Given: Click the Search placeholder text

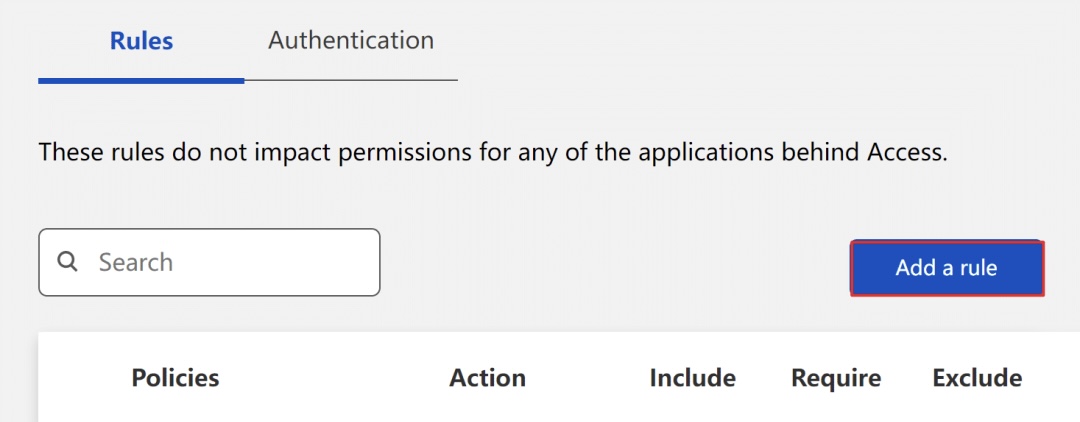Looking at the screenshot, I should (x=136, y=262).
